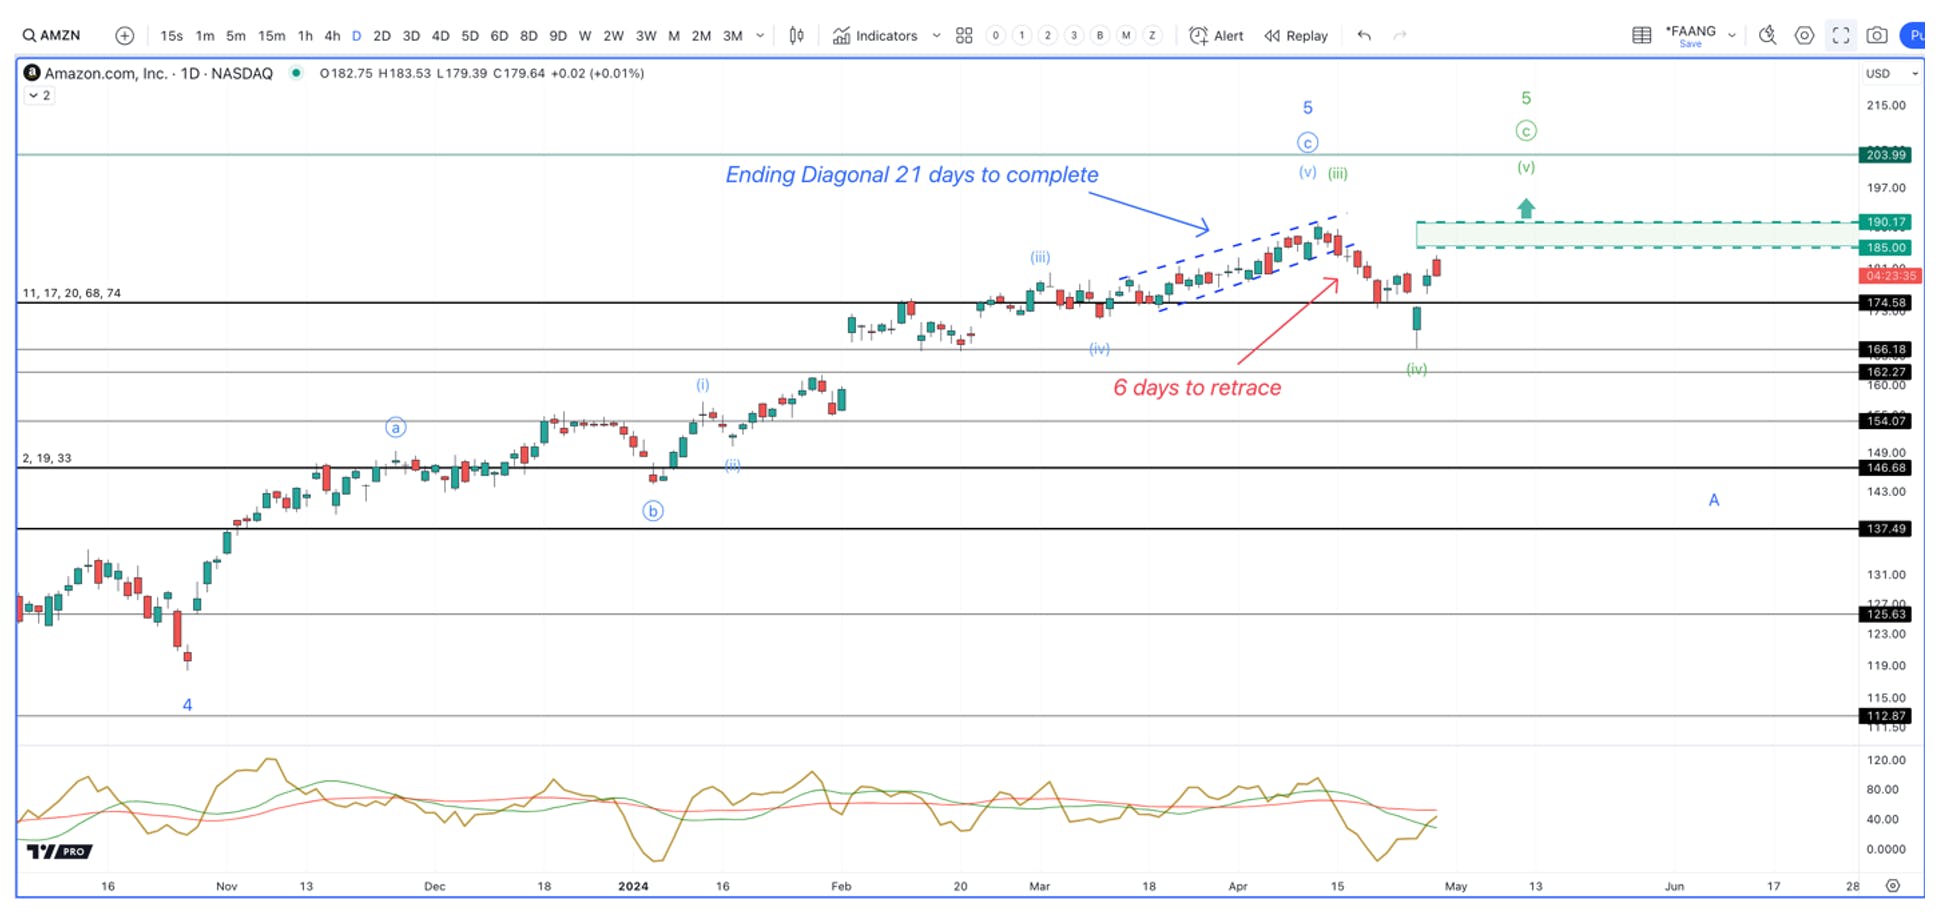Select the 15s interval
Screen dimensions: 1942x916
(172, 36)
